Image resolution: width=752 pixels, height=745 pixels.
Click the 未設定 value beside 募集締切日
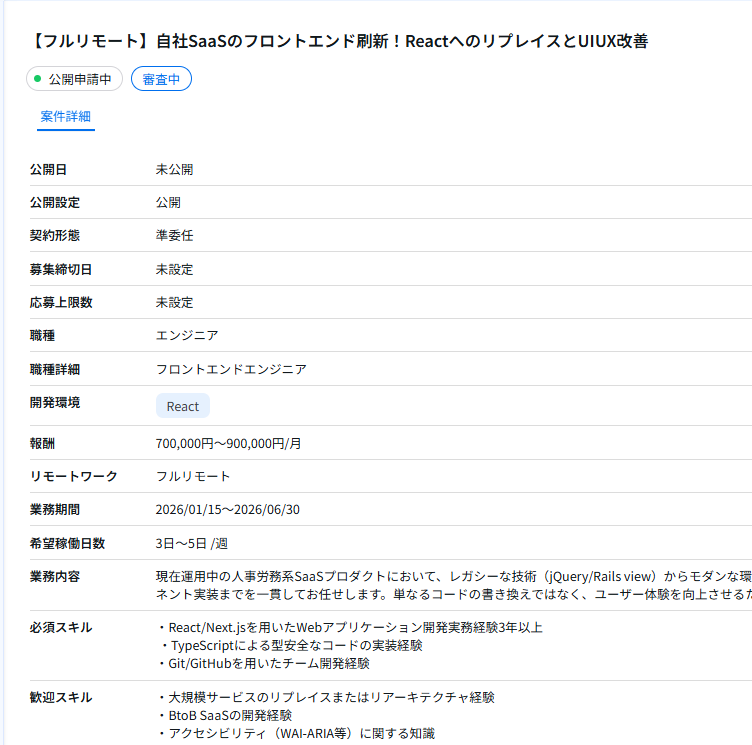(174, 269)
